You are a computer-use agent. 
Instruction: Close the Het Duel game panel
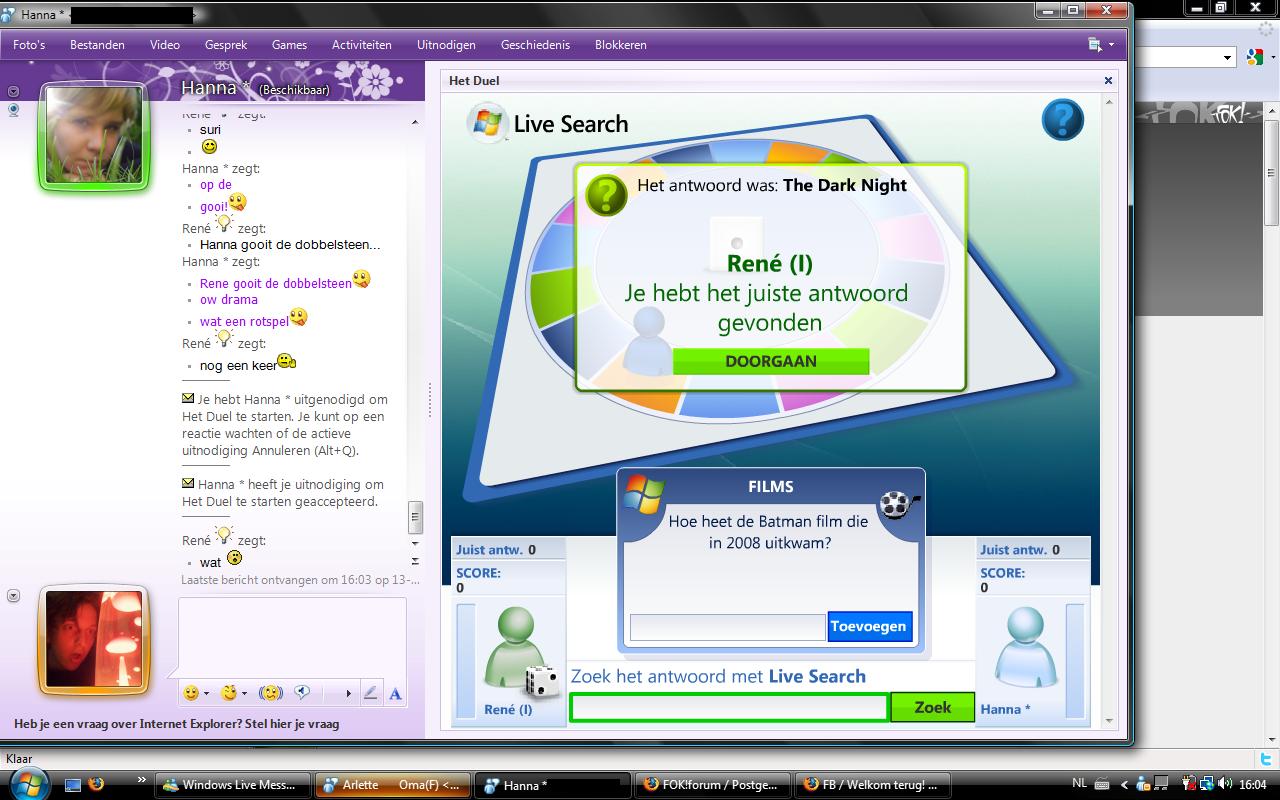1108,80
